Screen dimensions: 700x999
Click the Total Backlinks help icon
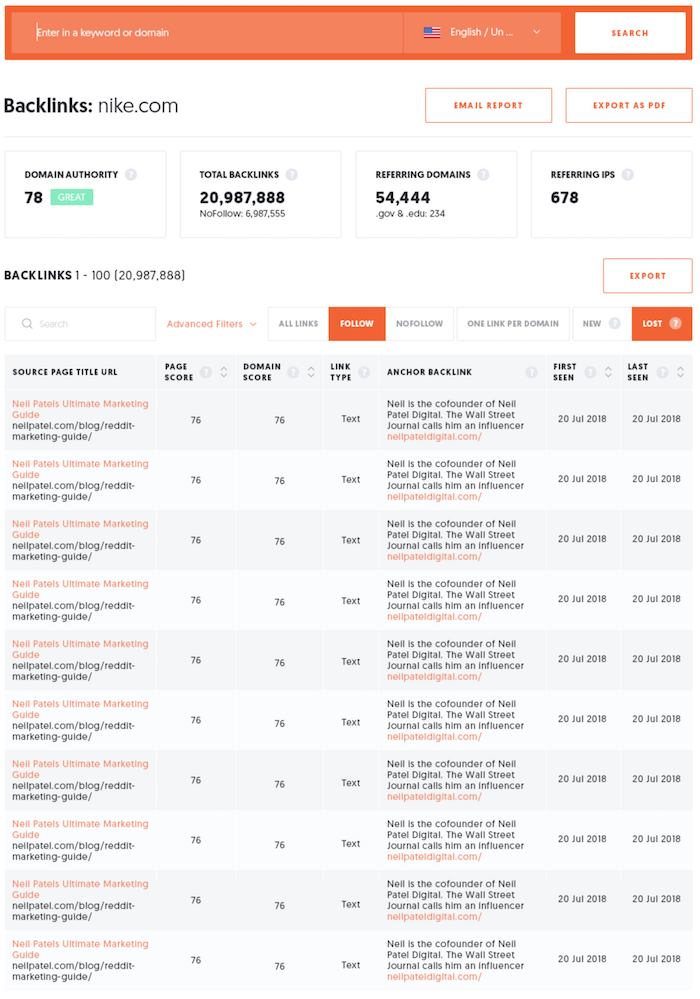tap(292, 175)
